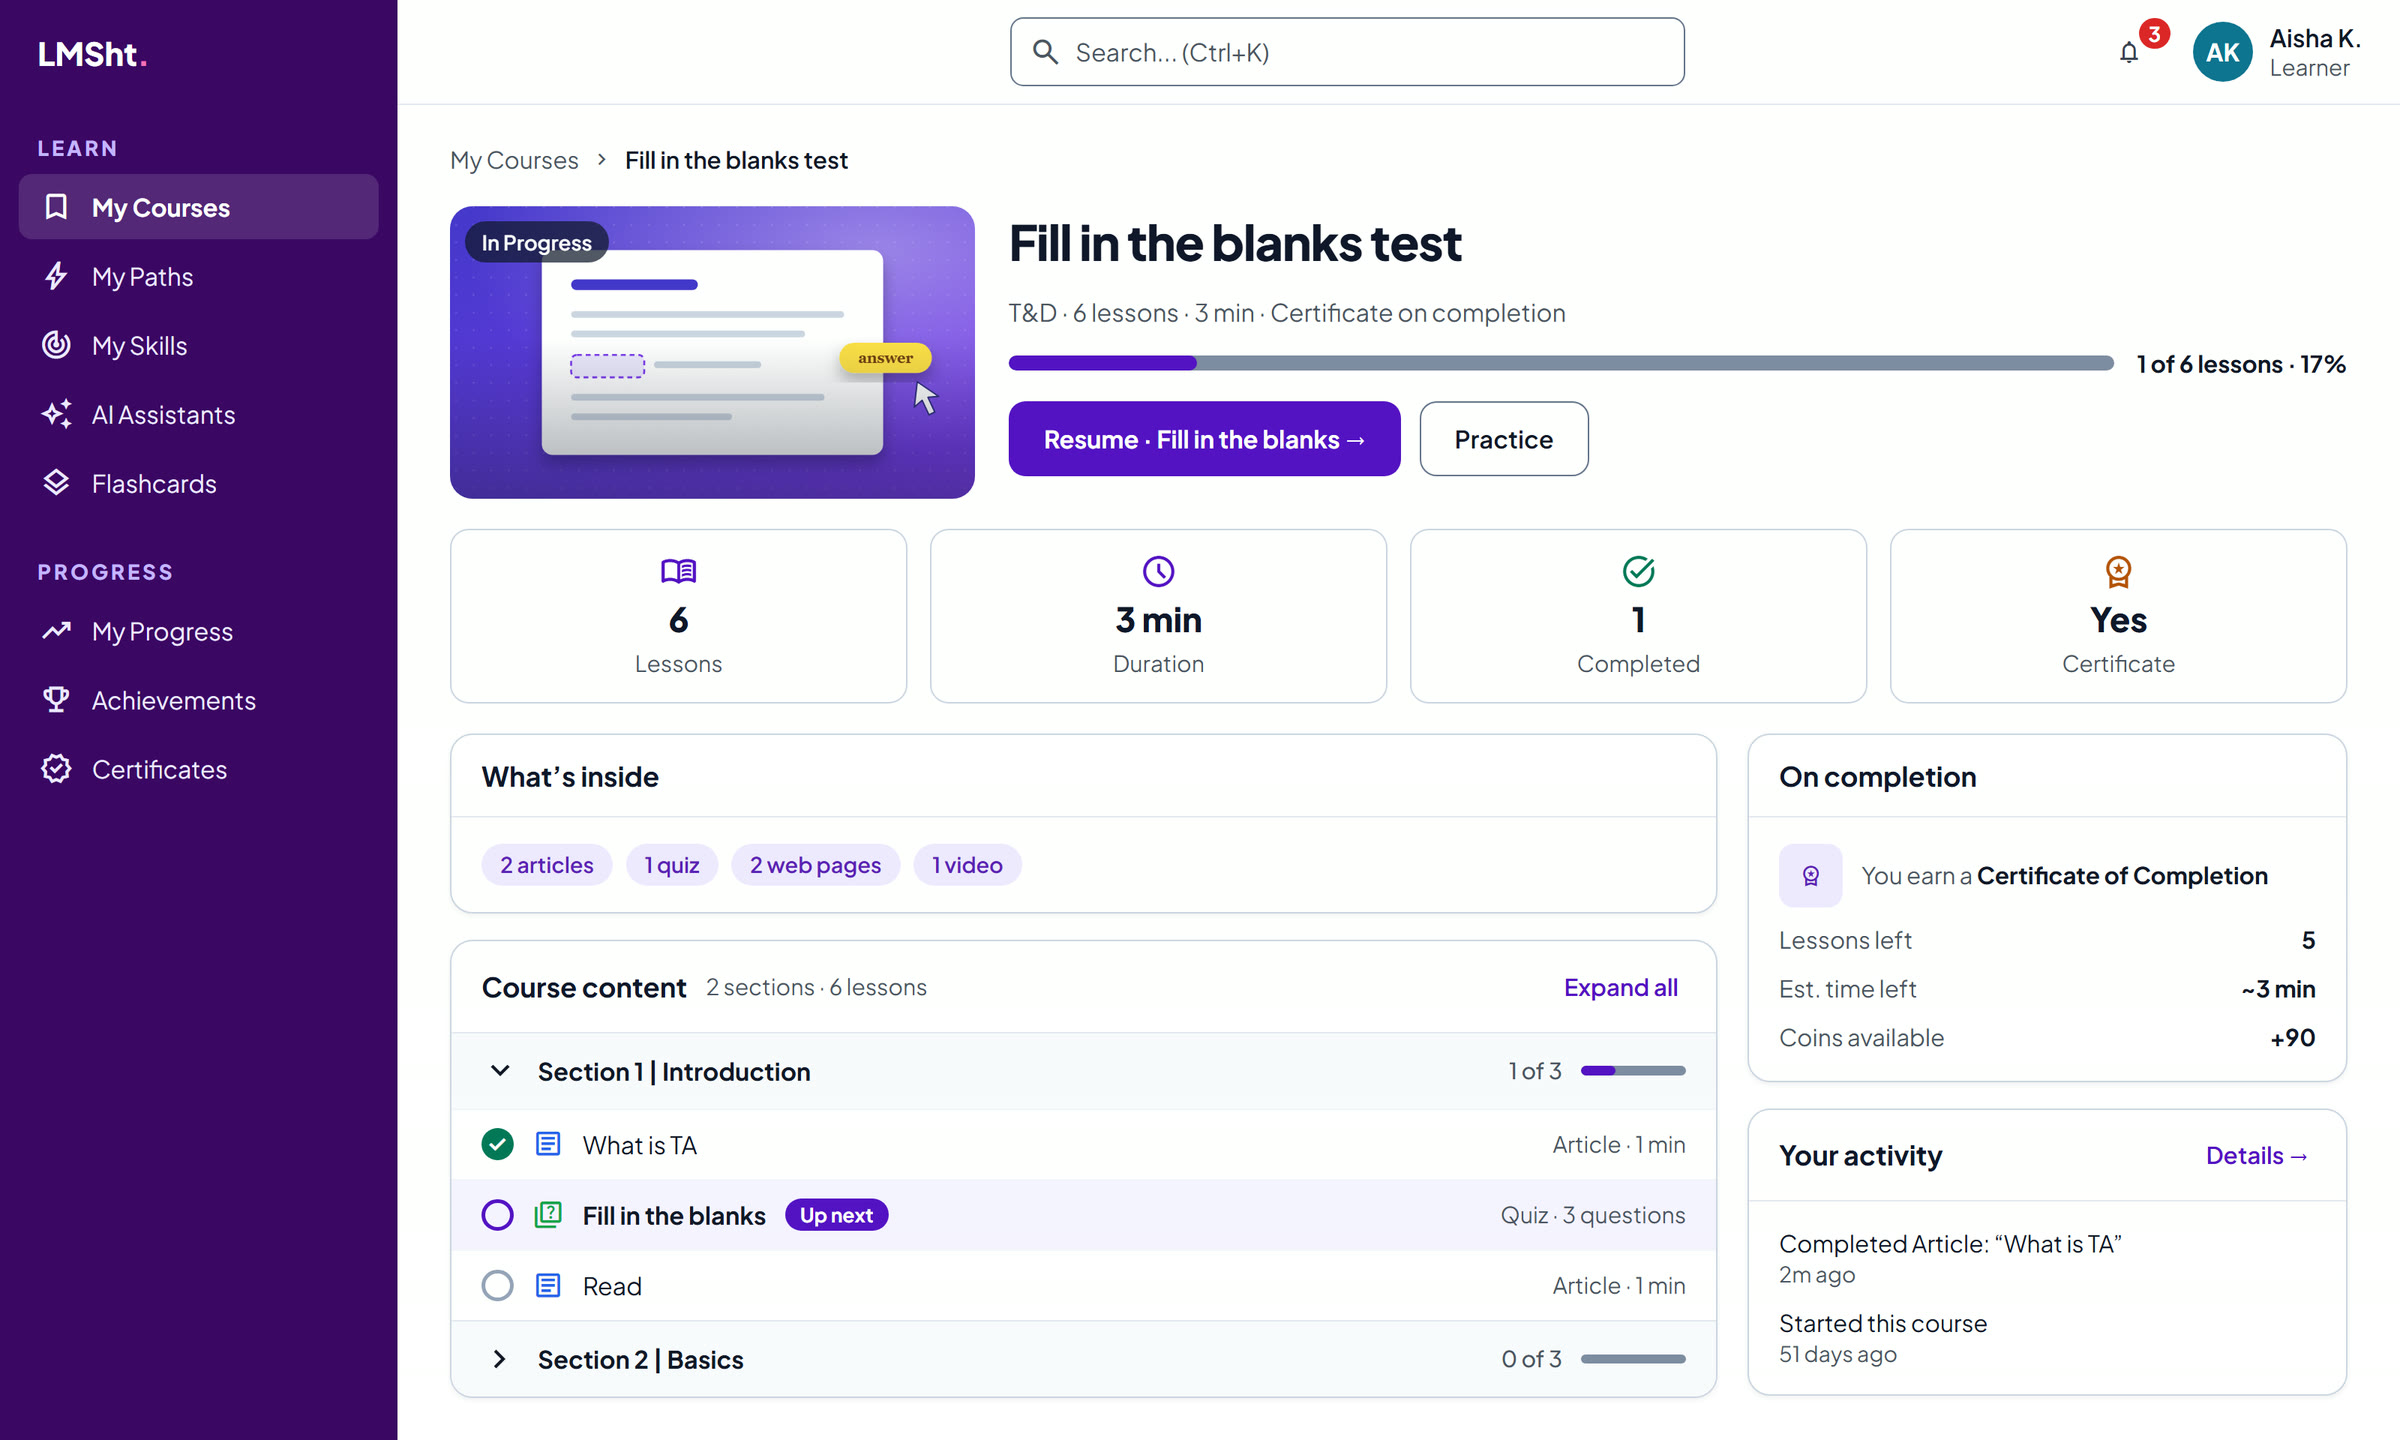
Task: Go to Achievements menu item
Action: click(x=198, y=700)
